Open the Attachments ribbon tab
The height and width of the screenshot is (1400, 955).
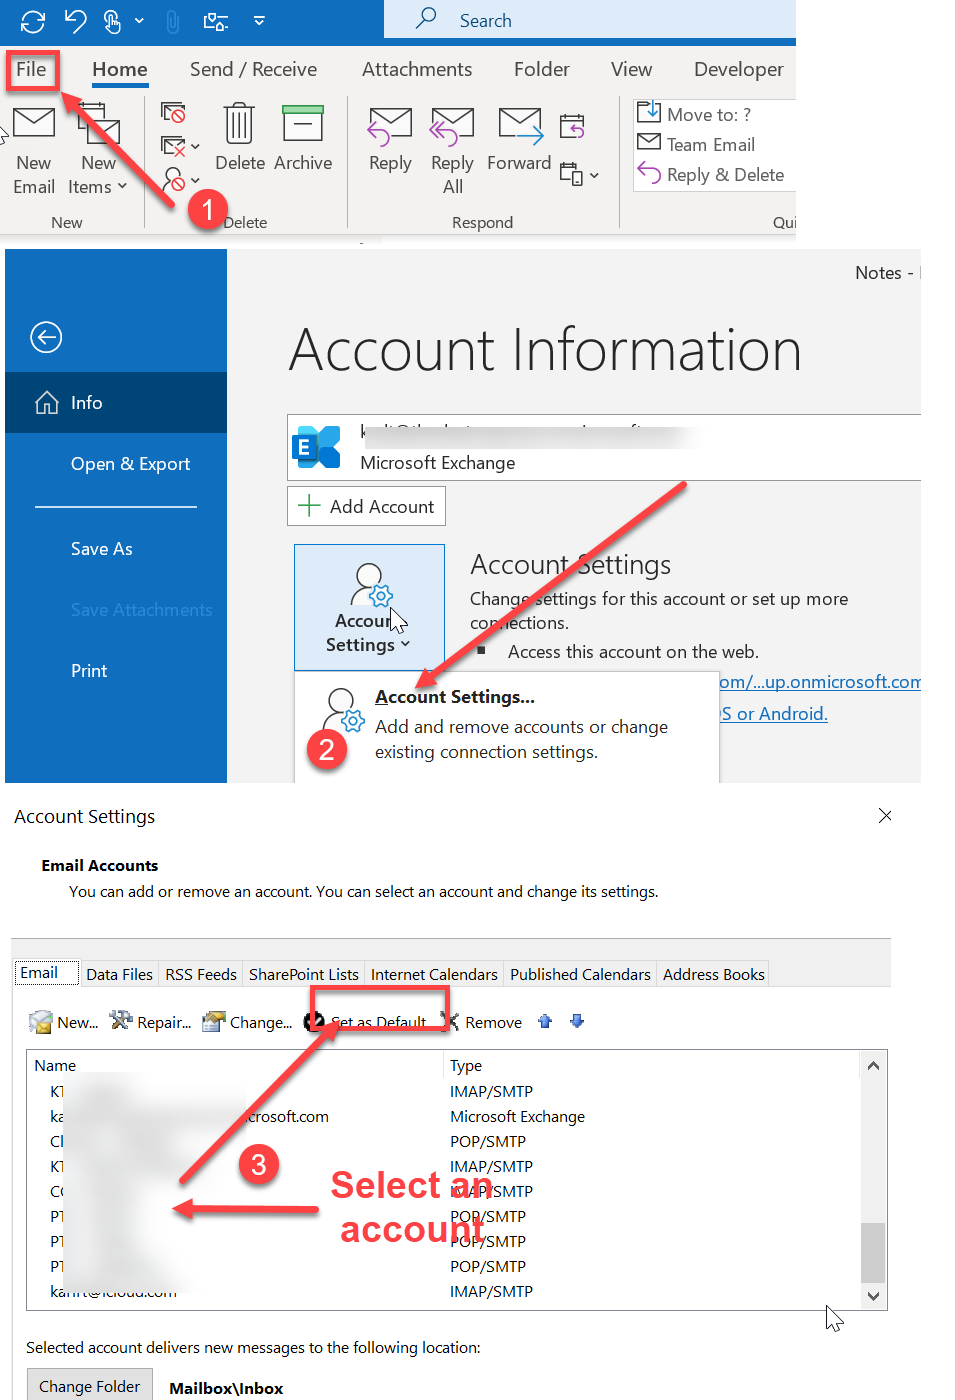click(417, 69)
